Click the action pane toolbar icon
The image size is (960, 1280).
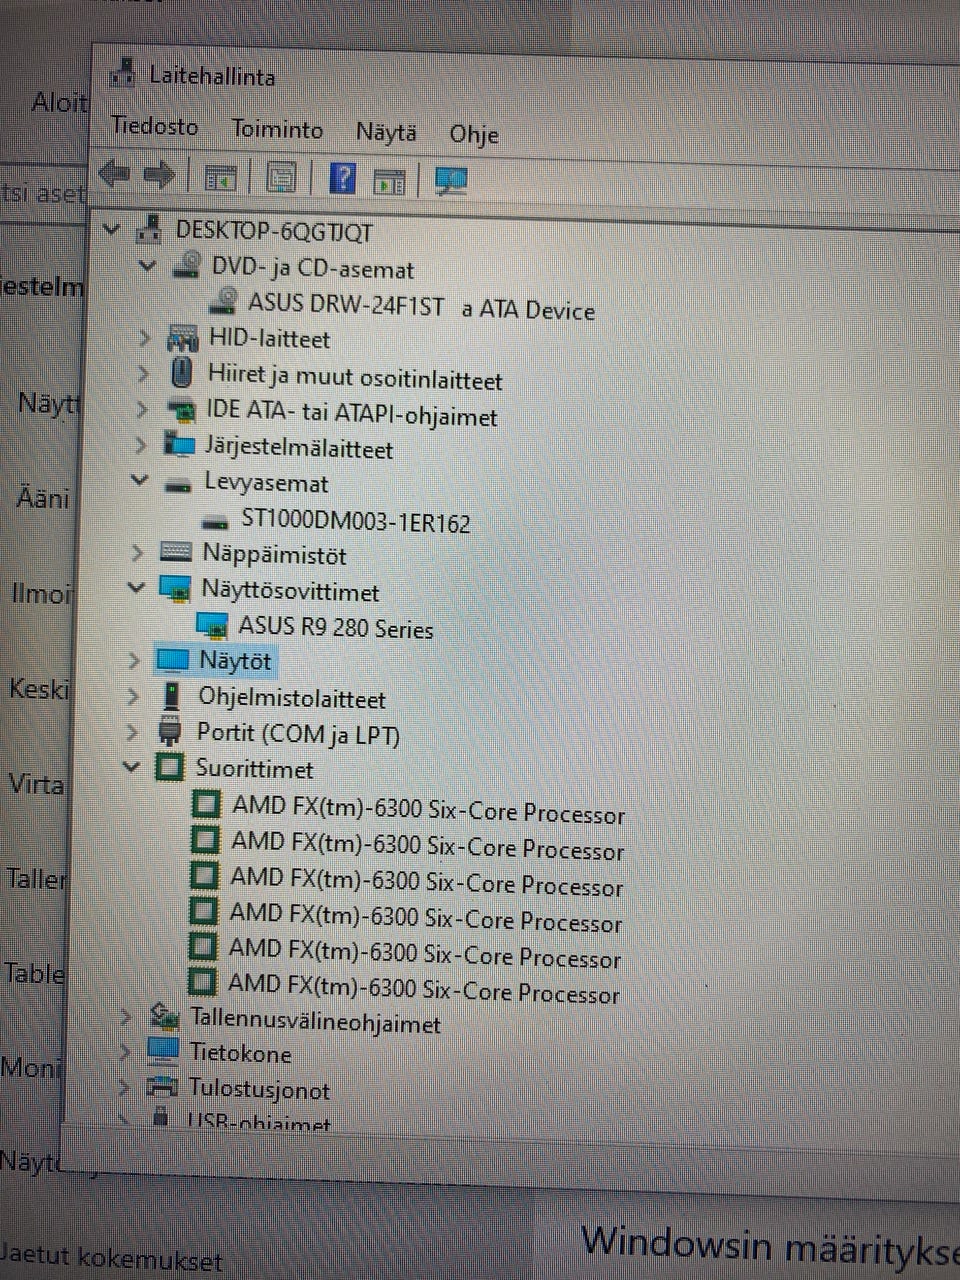click(x=389, y=181)
